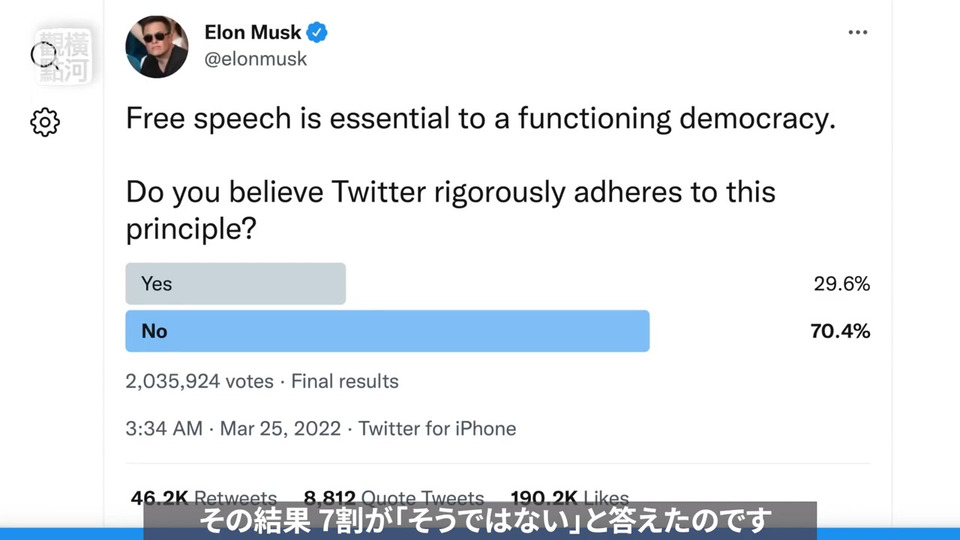Click the poll question about Twitter's principle
The height and width of the screenshot is (540, 960).
tap(450, 210)
